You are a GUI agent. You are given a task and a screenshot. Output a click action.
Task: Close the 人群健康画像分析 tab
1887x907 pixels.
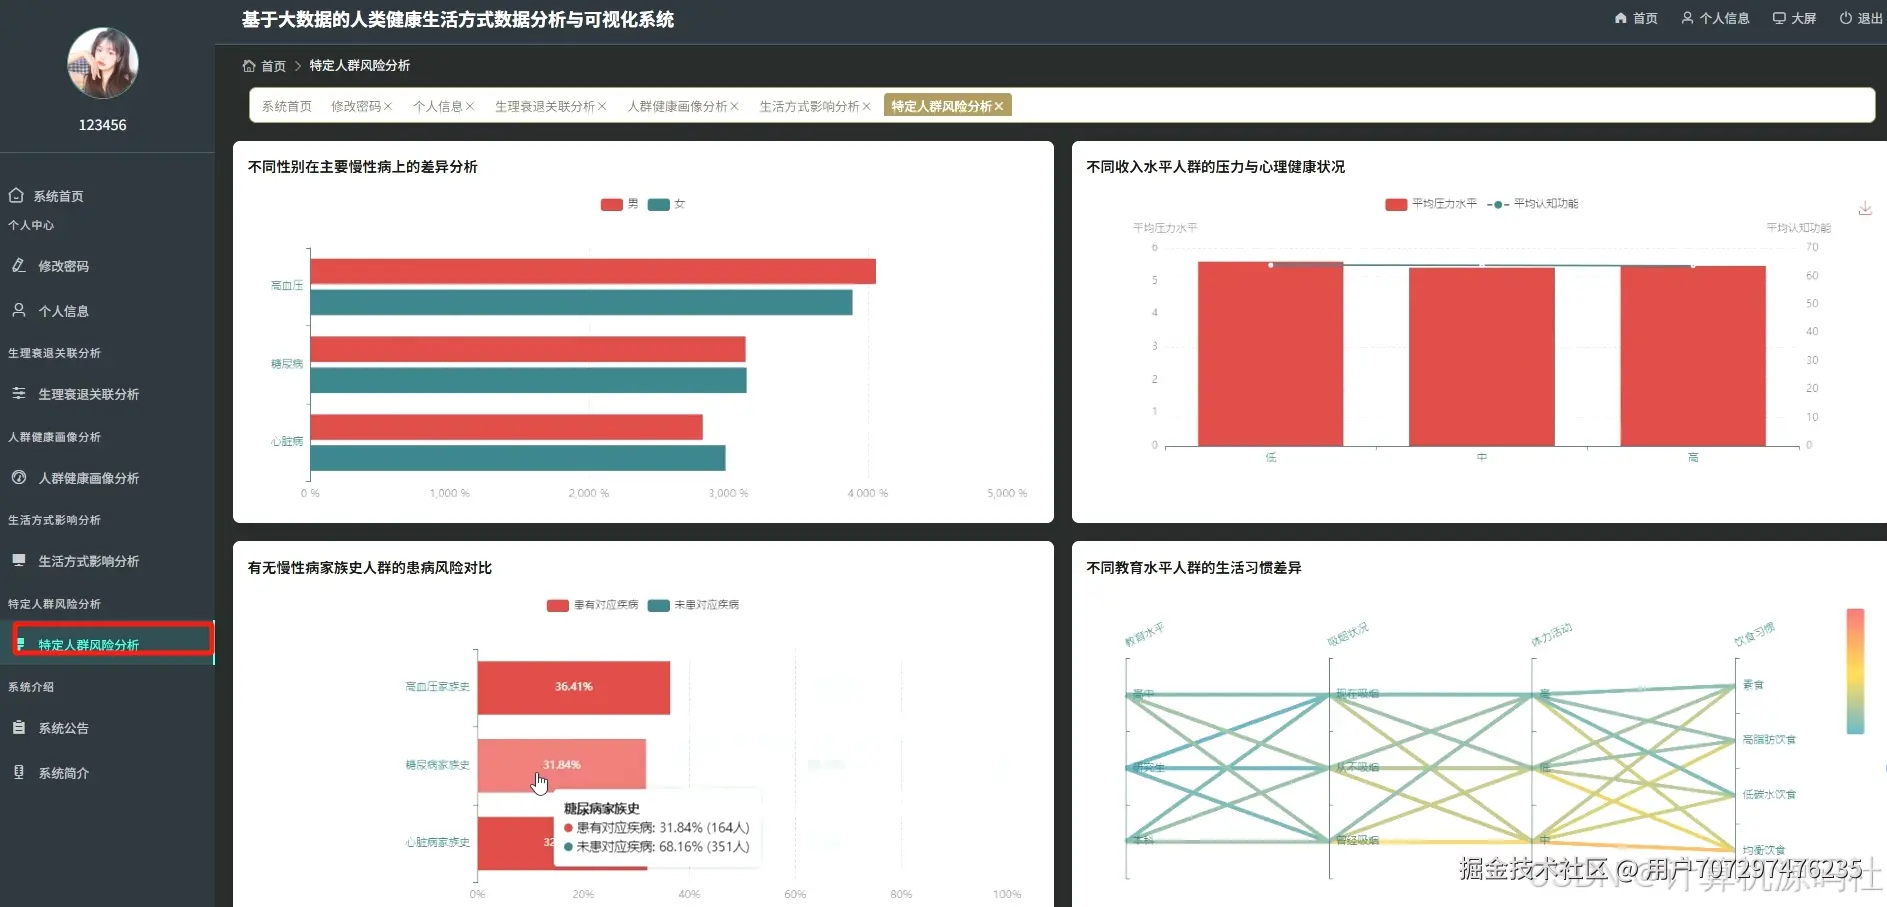734,106
